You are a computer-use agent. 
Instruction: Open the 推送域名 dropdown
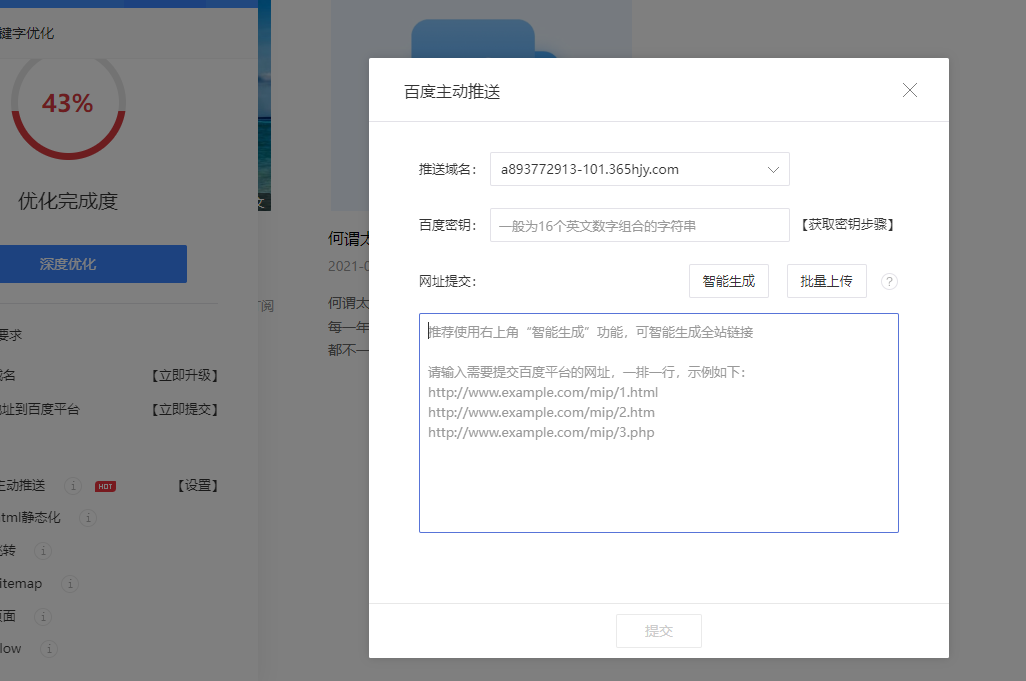coord(639,169)
